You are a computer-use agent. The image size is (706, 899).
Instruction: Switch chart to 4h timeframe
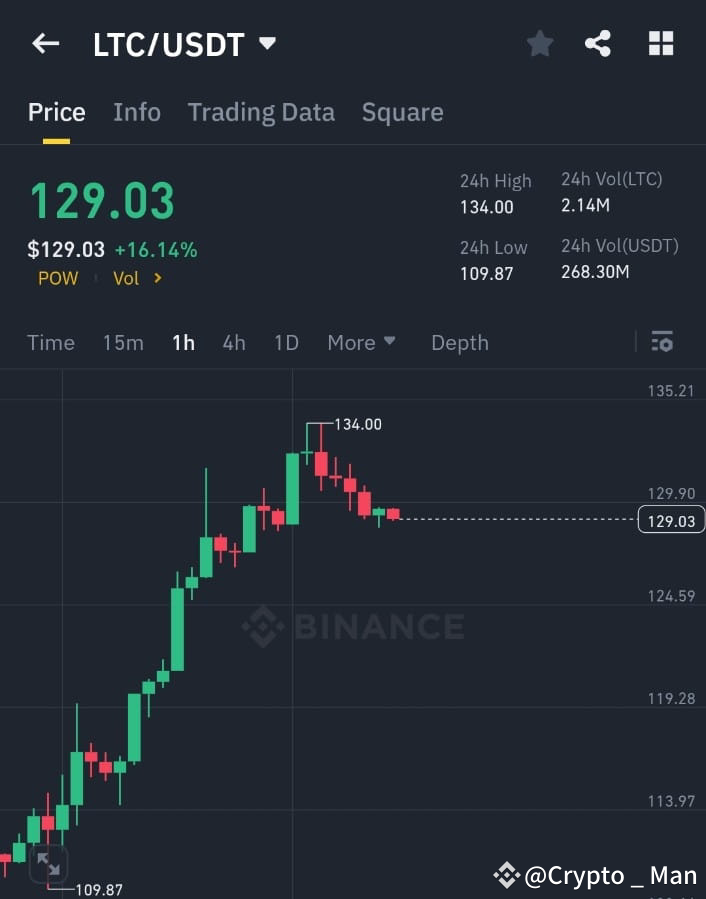point(233,342)
